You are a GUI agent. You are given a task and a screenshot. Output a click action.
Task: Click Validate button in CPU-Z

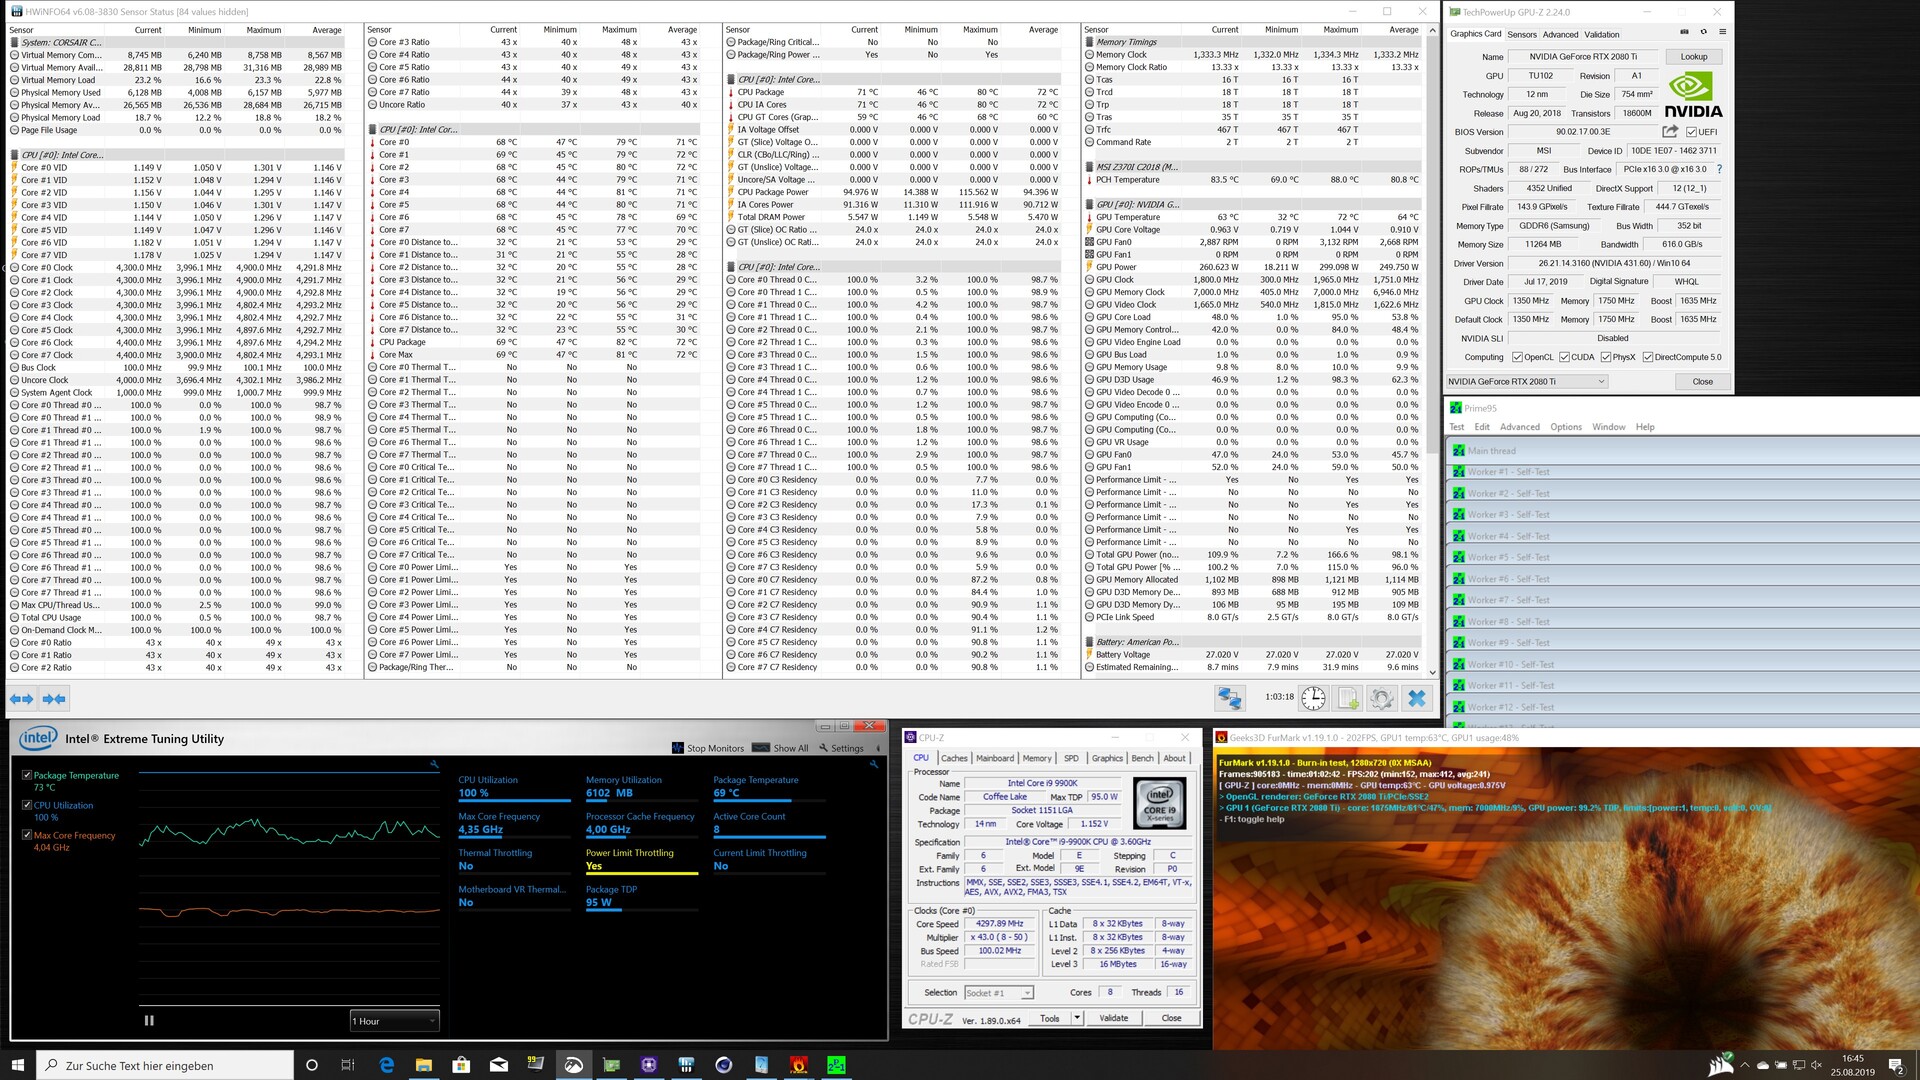pyautogui.click(x=1113, y=1018)
